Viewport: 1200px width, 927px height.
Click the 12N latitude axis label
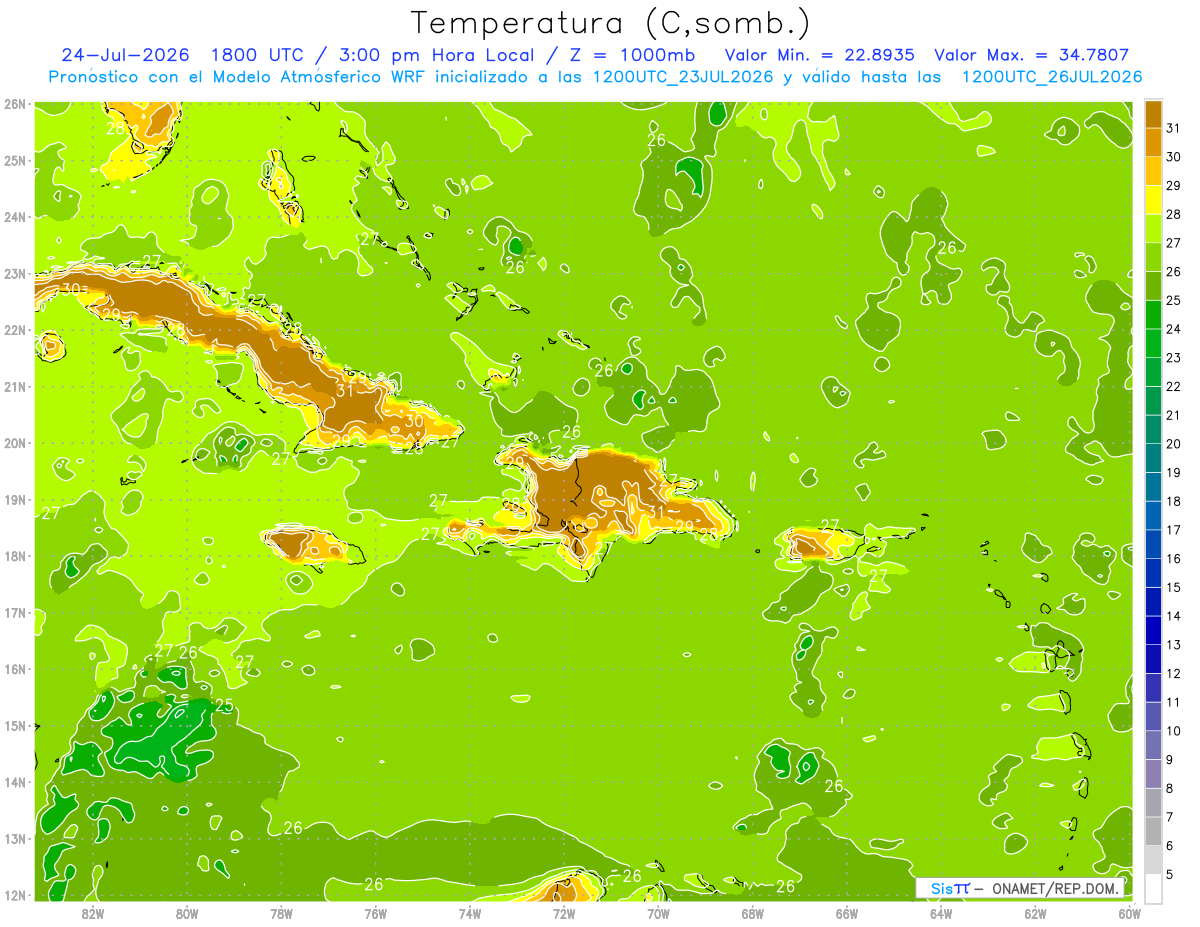pos(16,895)
